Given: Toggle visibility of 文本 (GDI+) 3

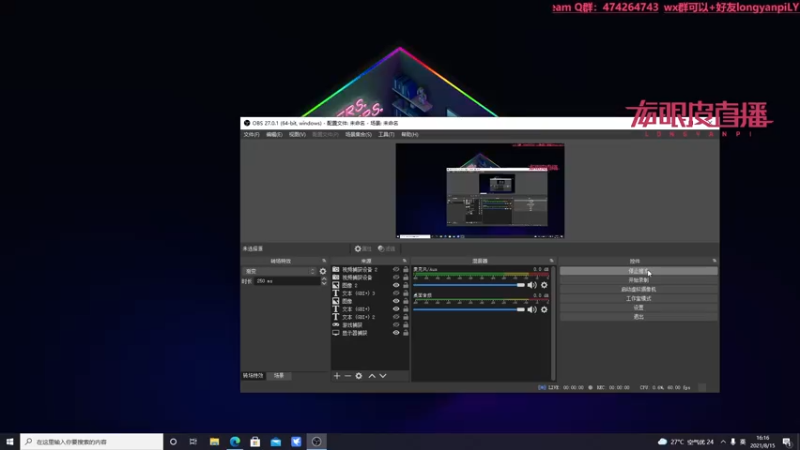Looking at the screenshot, I should pos(396,293).
